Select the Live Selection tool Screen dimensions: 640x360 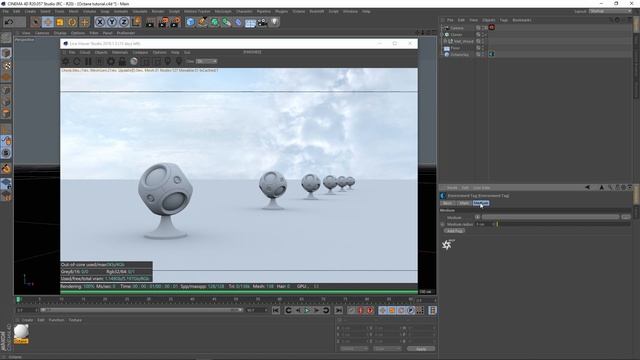click(x=36, y=22)
